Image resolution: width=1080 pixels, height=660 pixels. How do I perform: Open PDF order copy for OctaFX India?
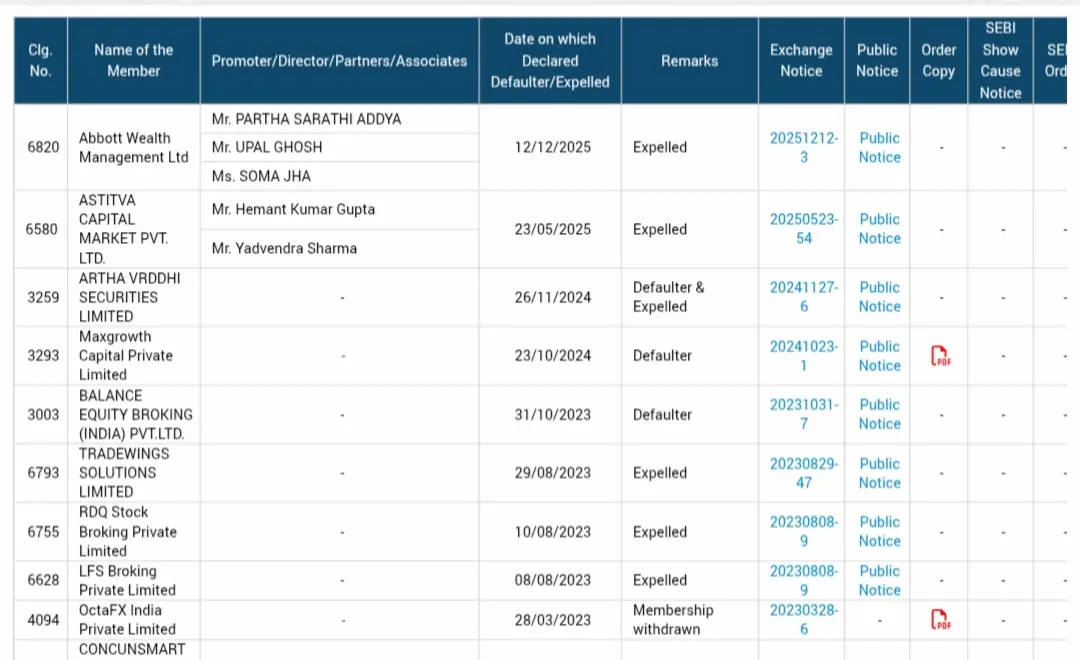938,619
